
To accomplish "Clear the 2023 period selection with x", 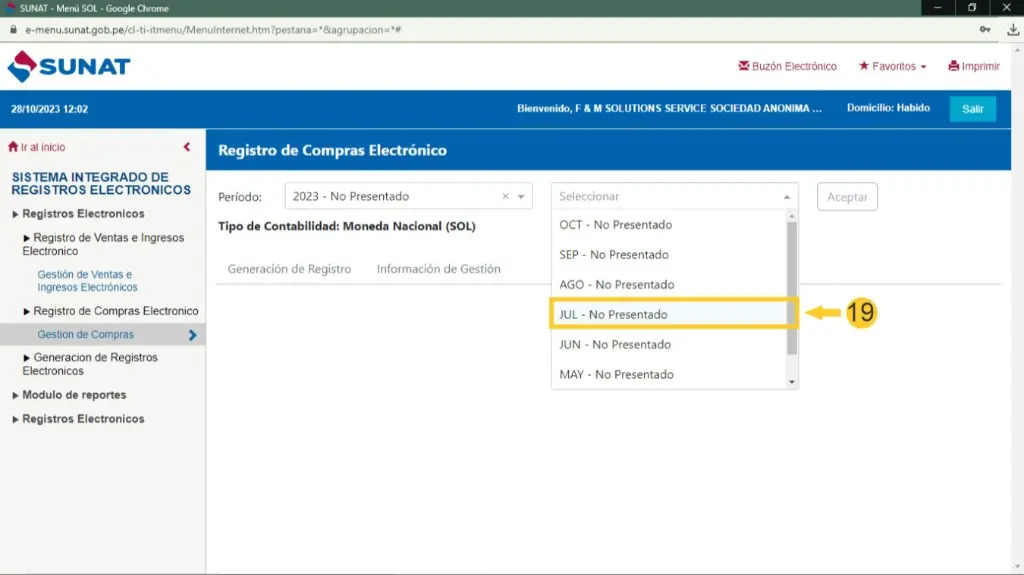I will click(x=505, y=197).
